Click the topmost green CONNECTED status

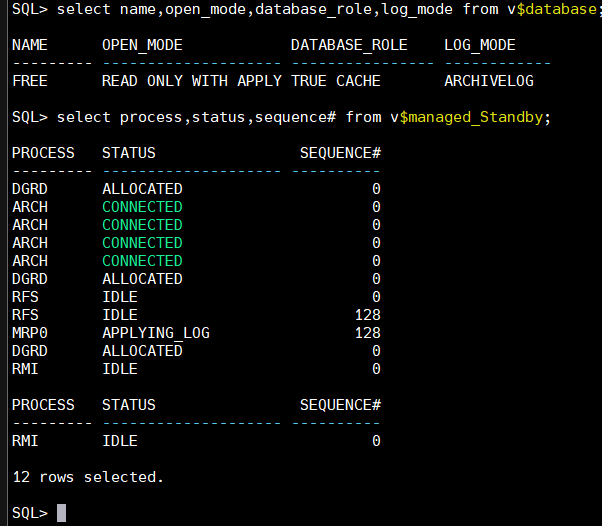[x=142, y=207]
